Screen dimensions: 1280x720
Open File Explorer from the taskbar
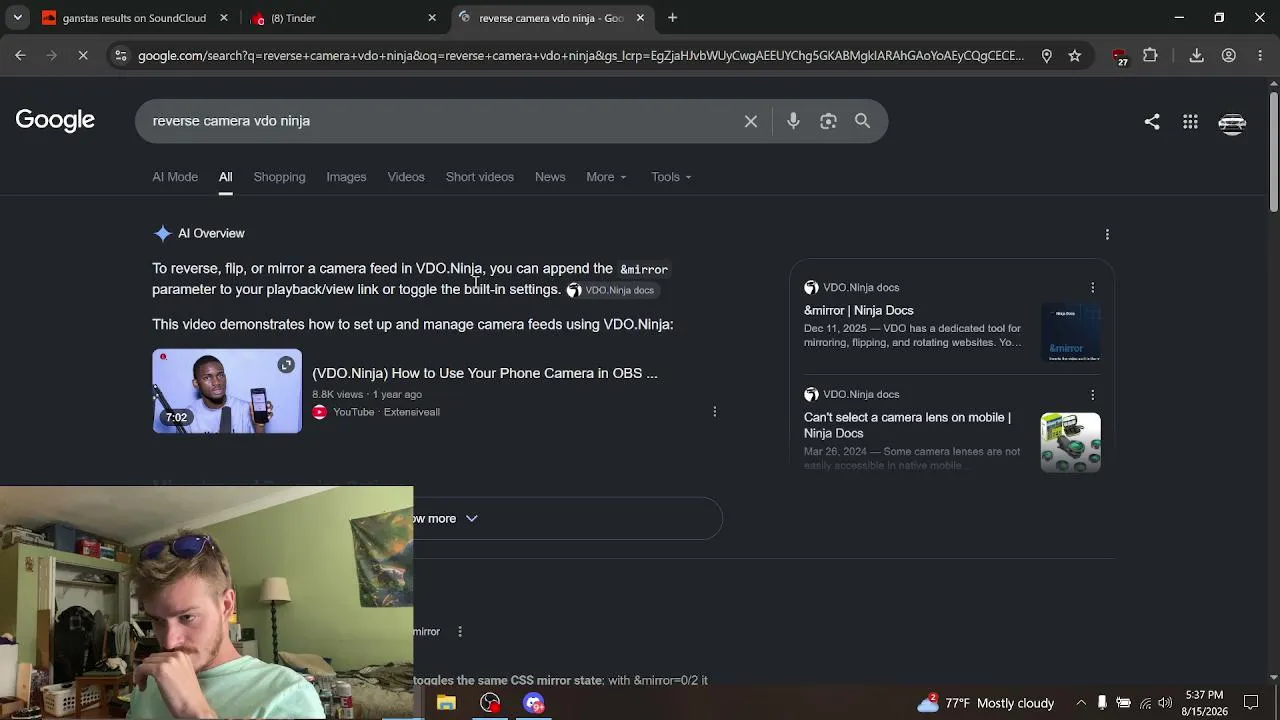point(446,703)
